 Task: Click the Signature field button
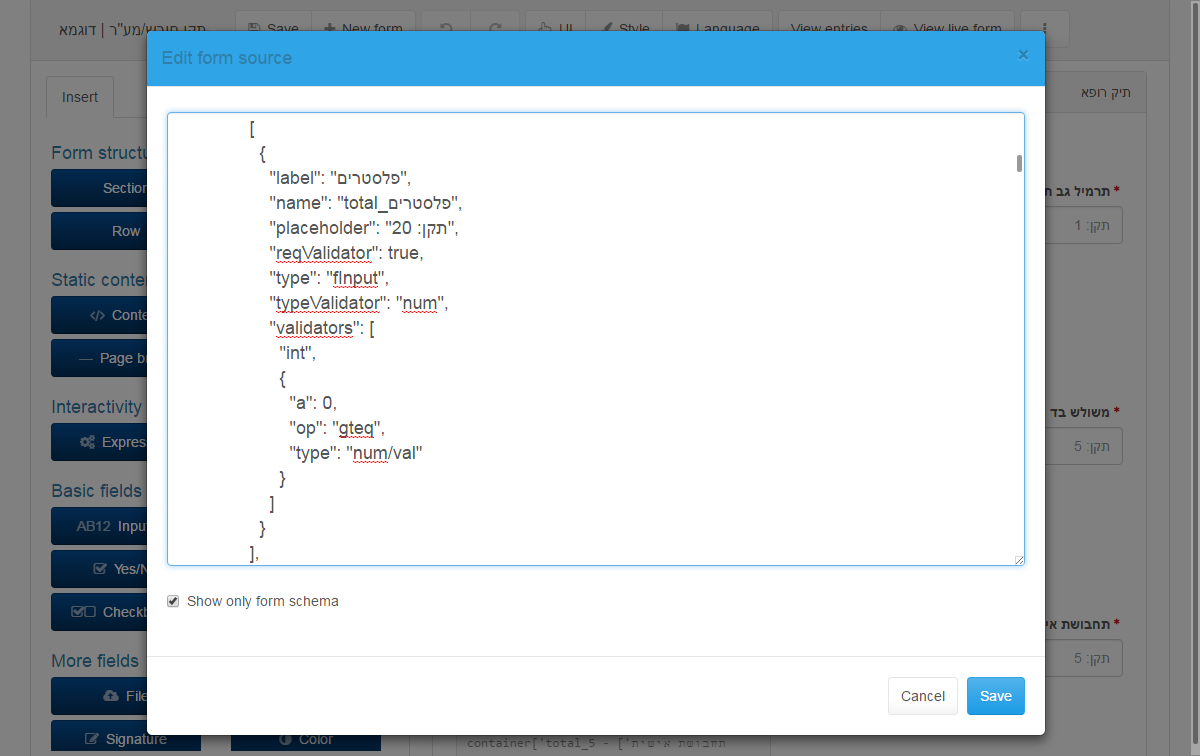tap(125, 739)
